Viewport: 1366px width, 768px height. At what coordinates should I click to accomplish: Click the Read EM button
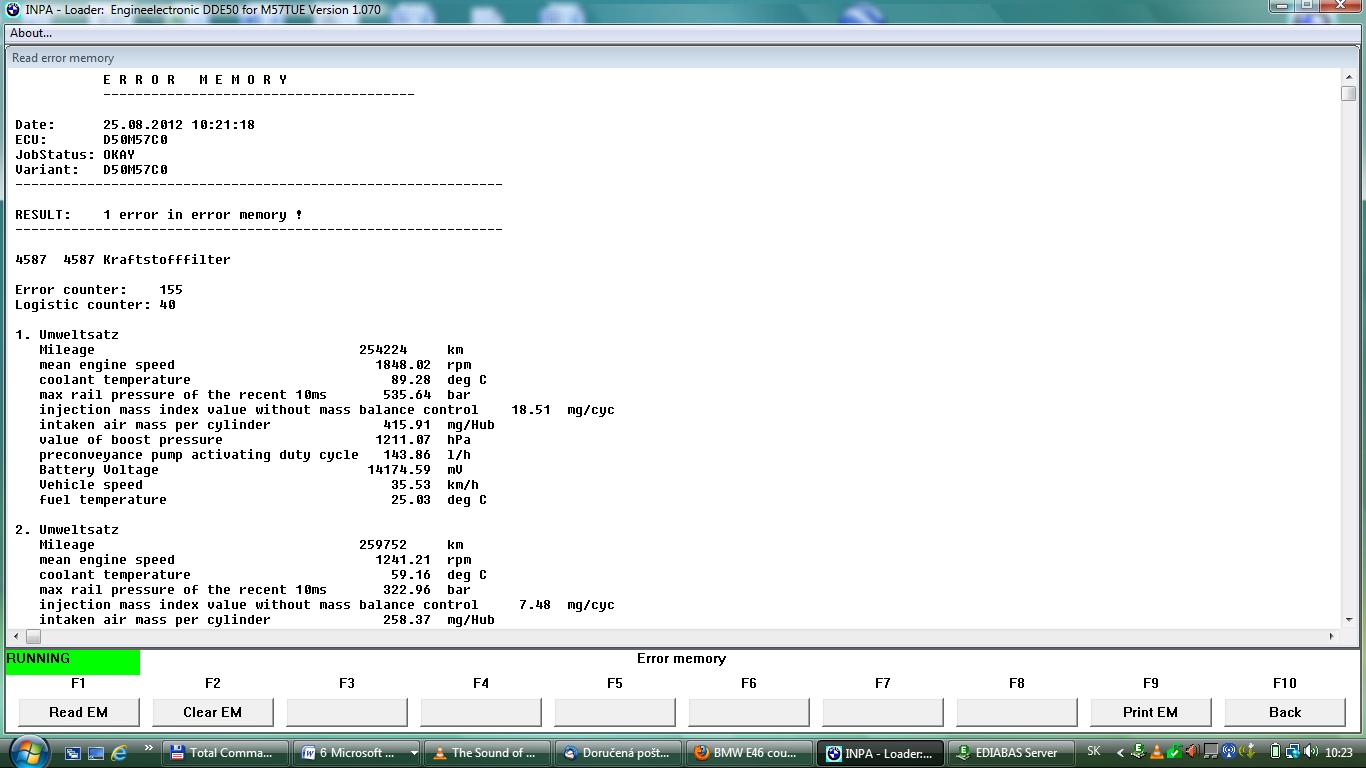tap(78, 712)
